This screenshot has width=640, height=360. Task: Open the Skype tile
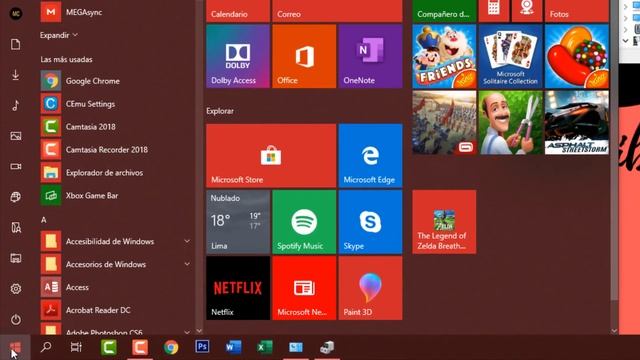[x=370, y=222]
